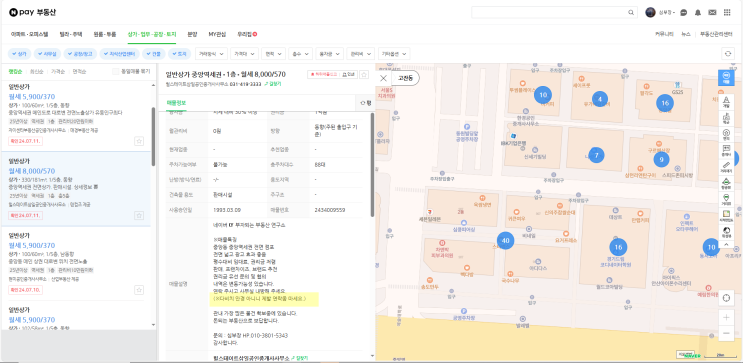Viewport: 743px width, 363px height.
Task: Open the 거래방식 dropdown
Action: pos(211,54)
